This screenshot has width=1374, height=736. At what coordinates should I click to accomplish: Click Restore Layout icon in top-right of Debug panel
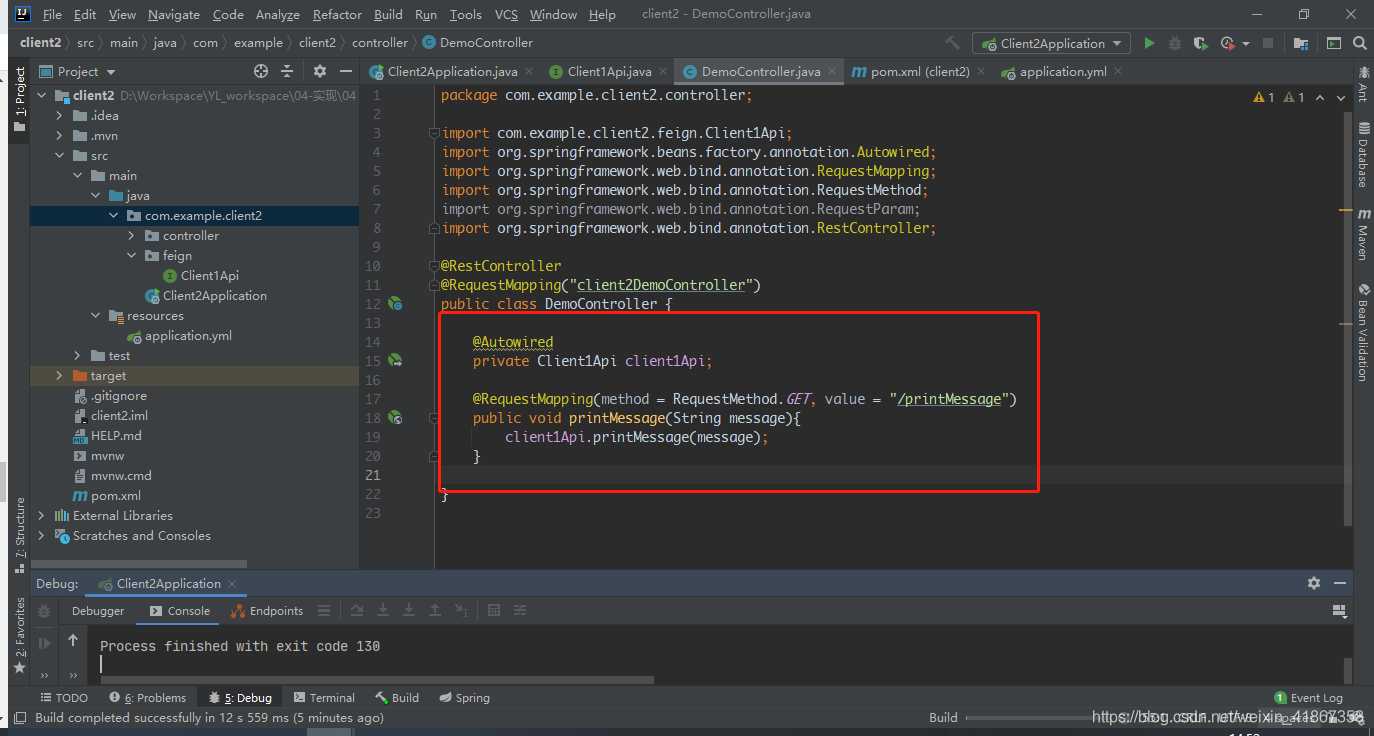click(x=1340, y=611)
